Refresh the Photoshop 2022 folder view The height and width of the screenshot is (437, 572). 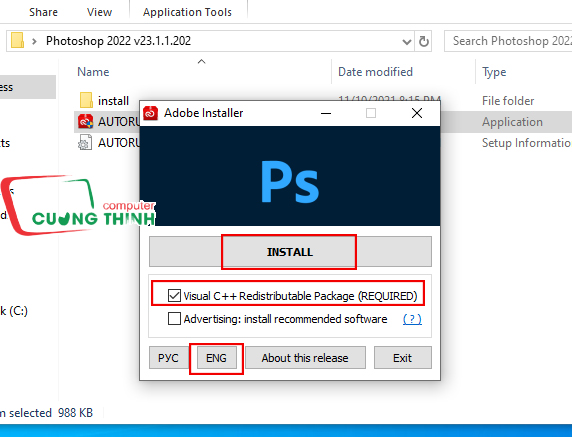pos(424,41)
